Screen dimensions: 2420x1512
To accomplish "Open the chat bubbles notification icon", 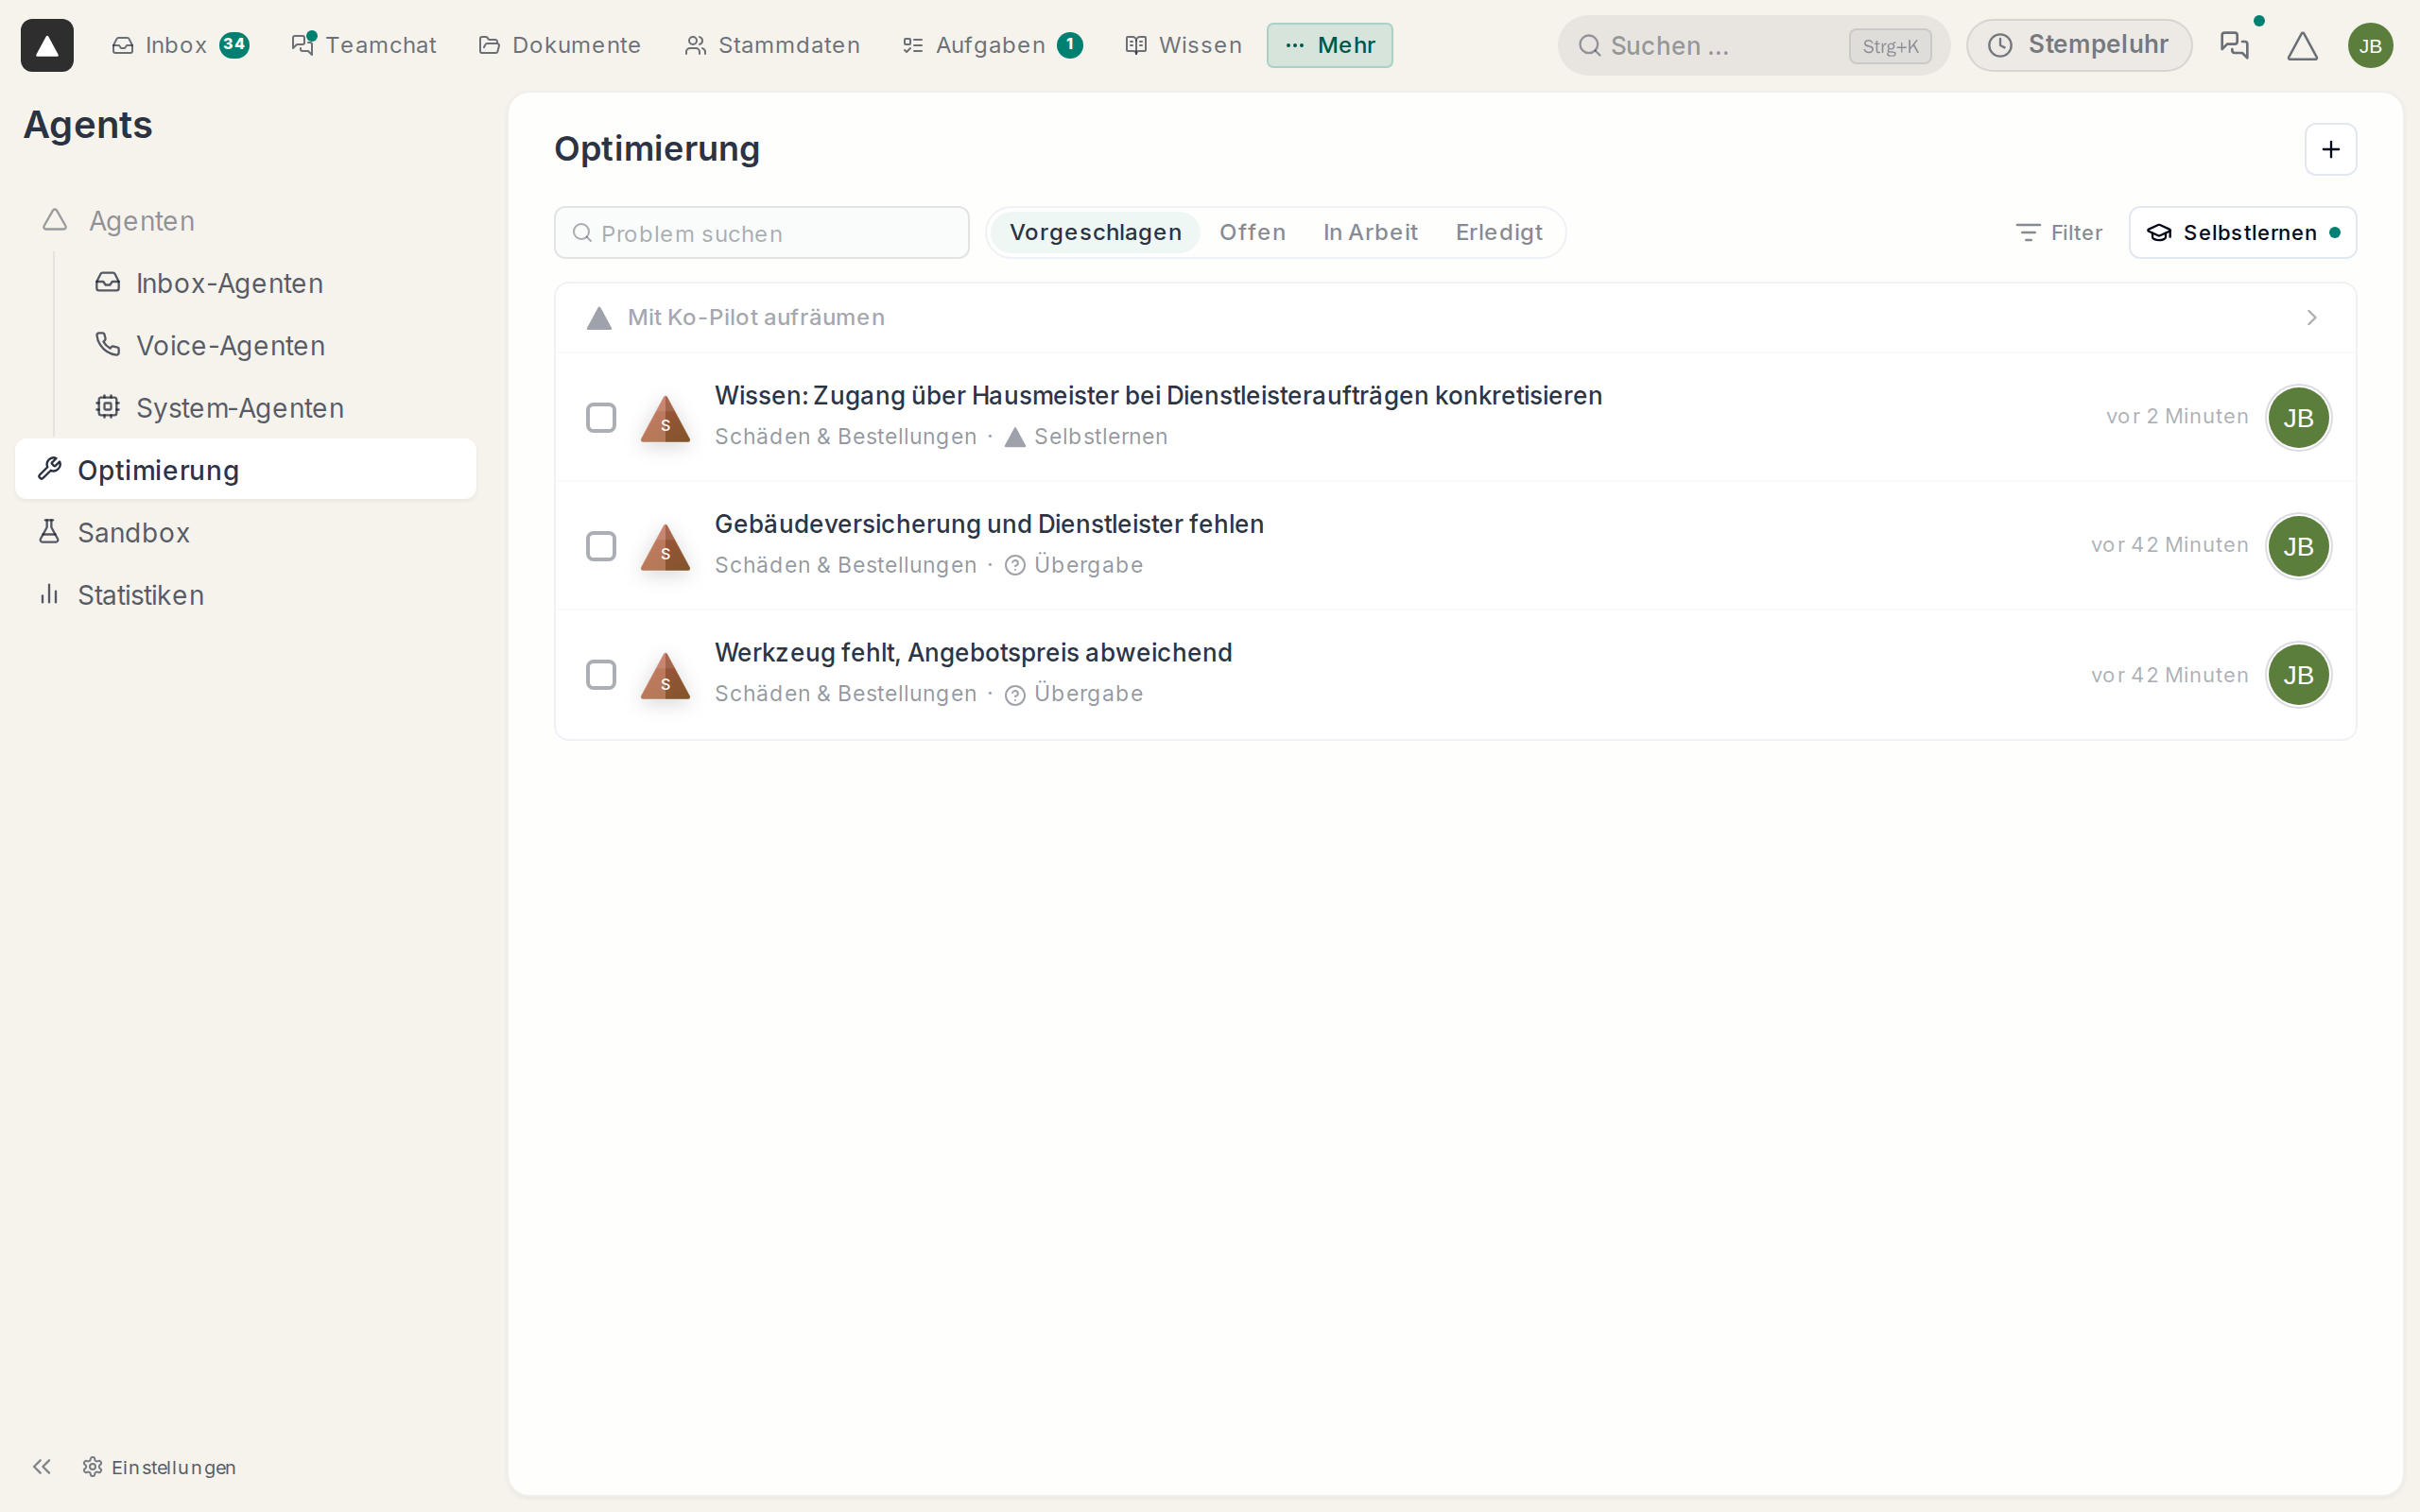I will [x=2234, y=45].
